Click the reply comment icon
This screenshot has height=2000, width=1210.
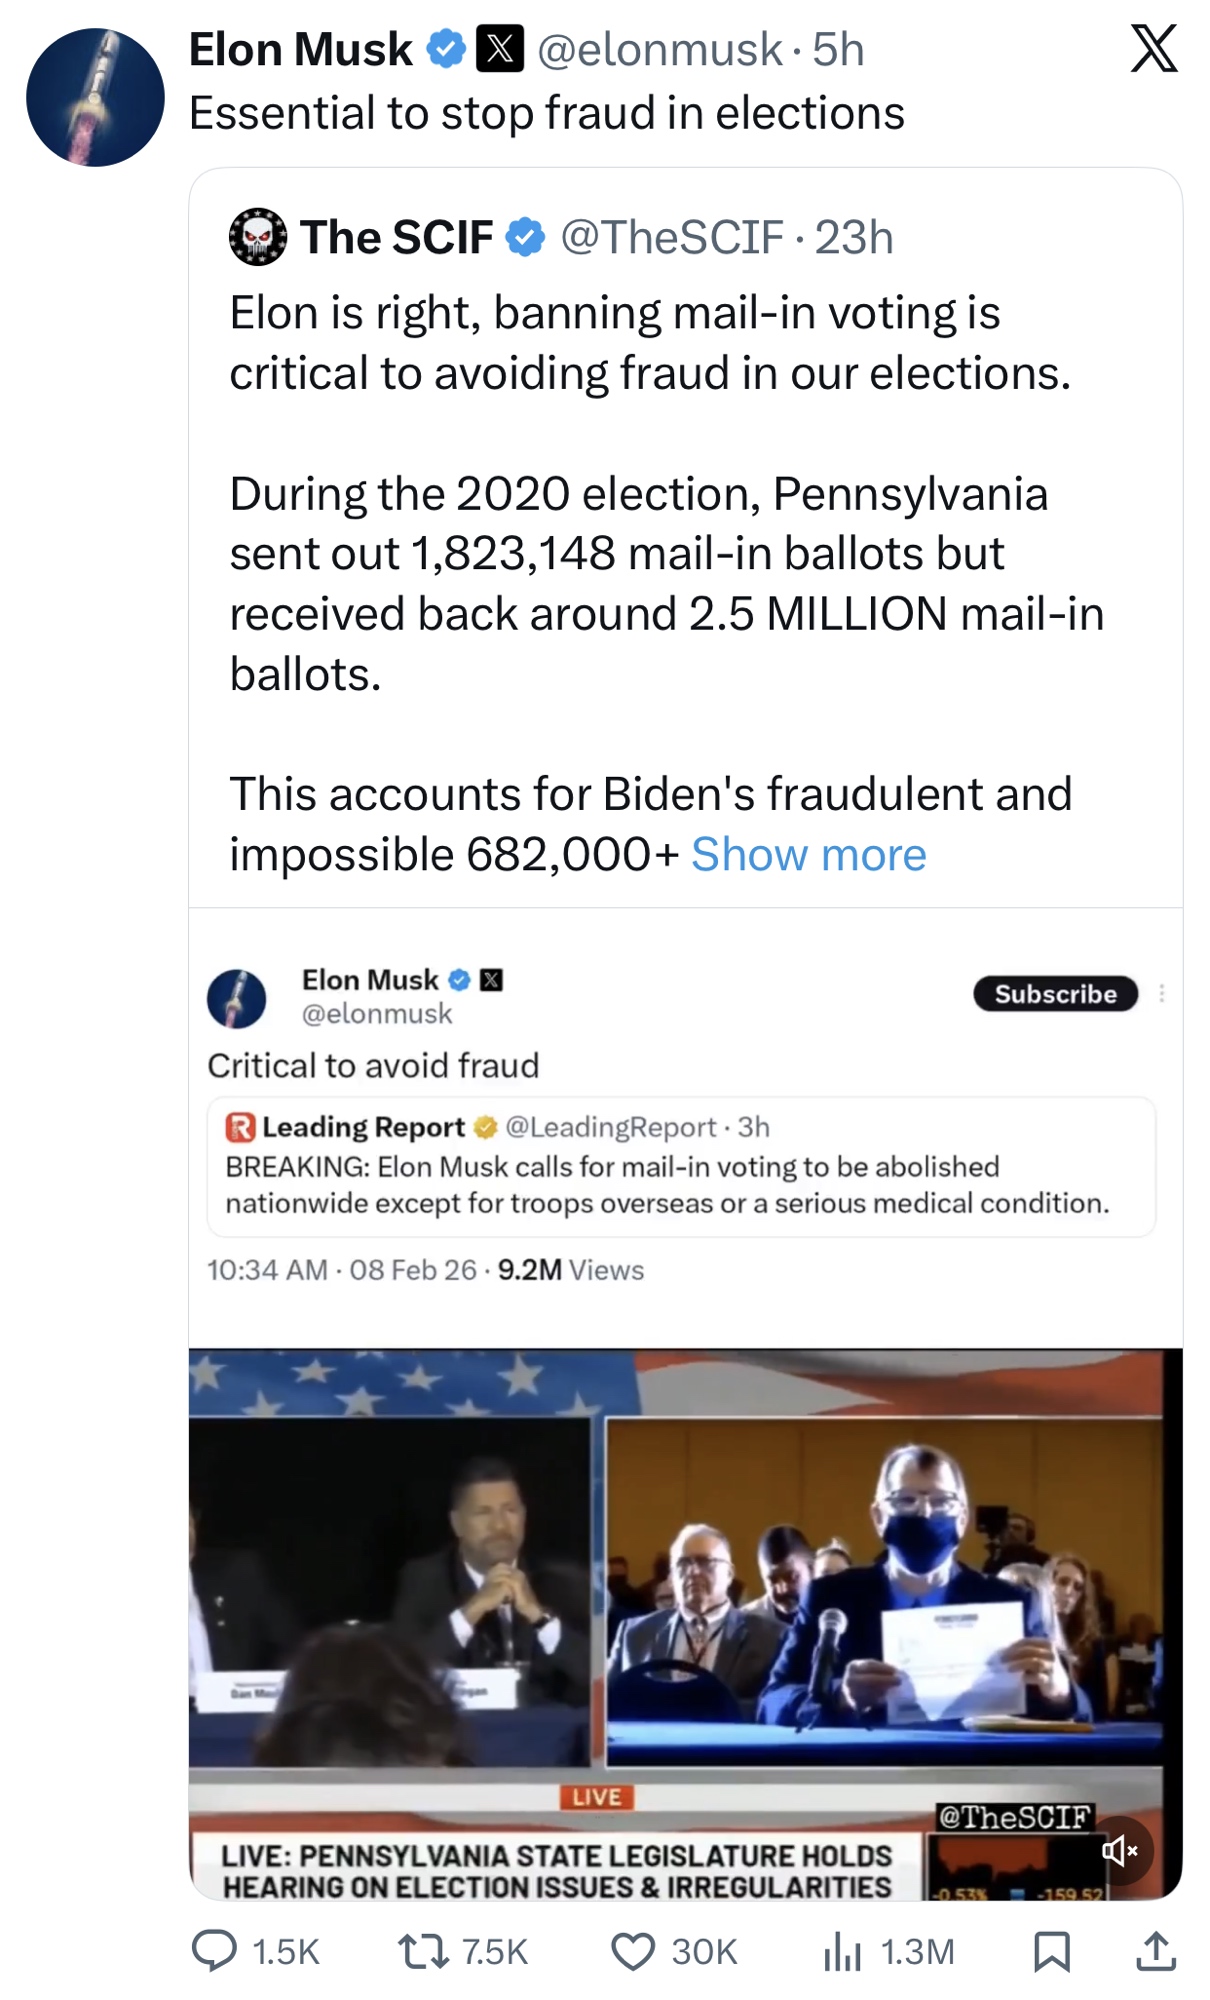click(214, 1951)
